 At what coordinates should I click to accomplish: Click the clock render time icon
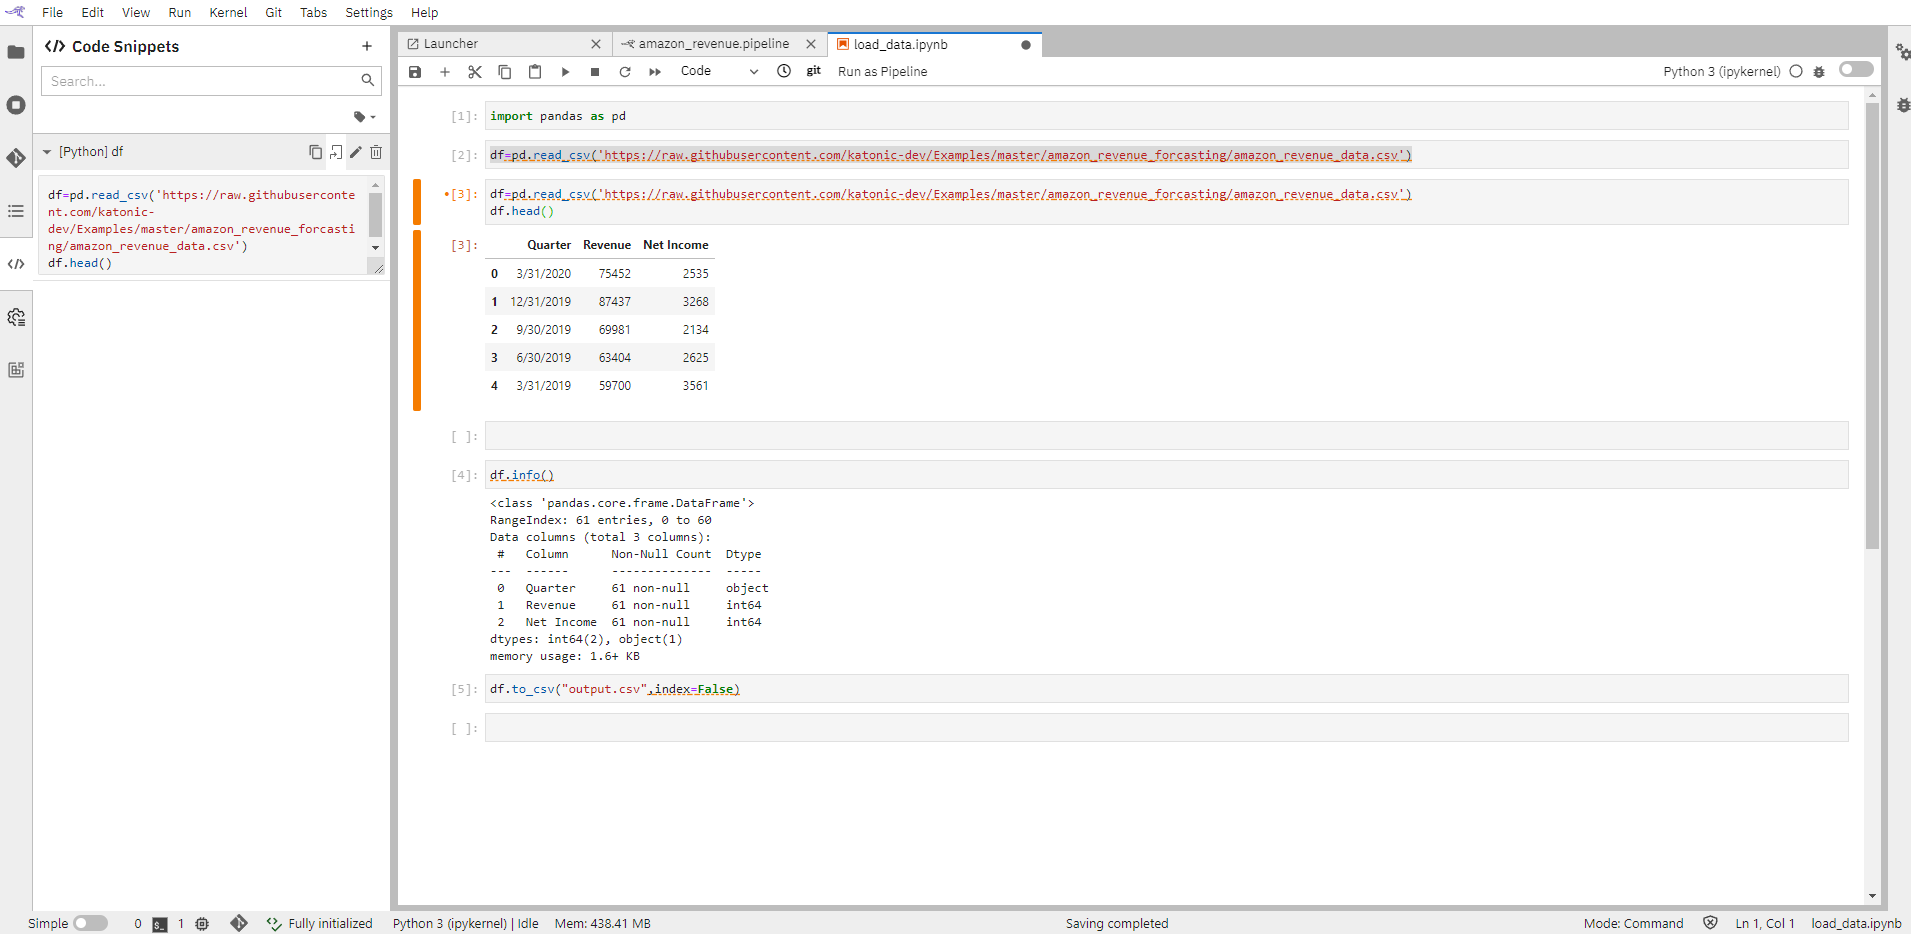784,71
